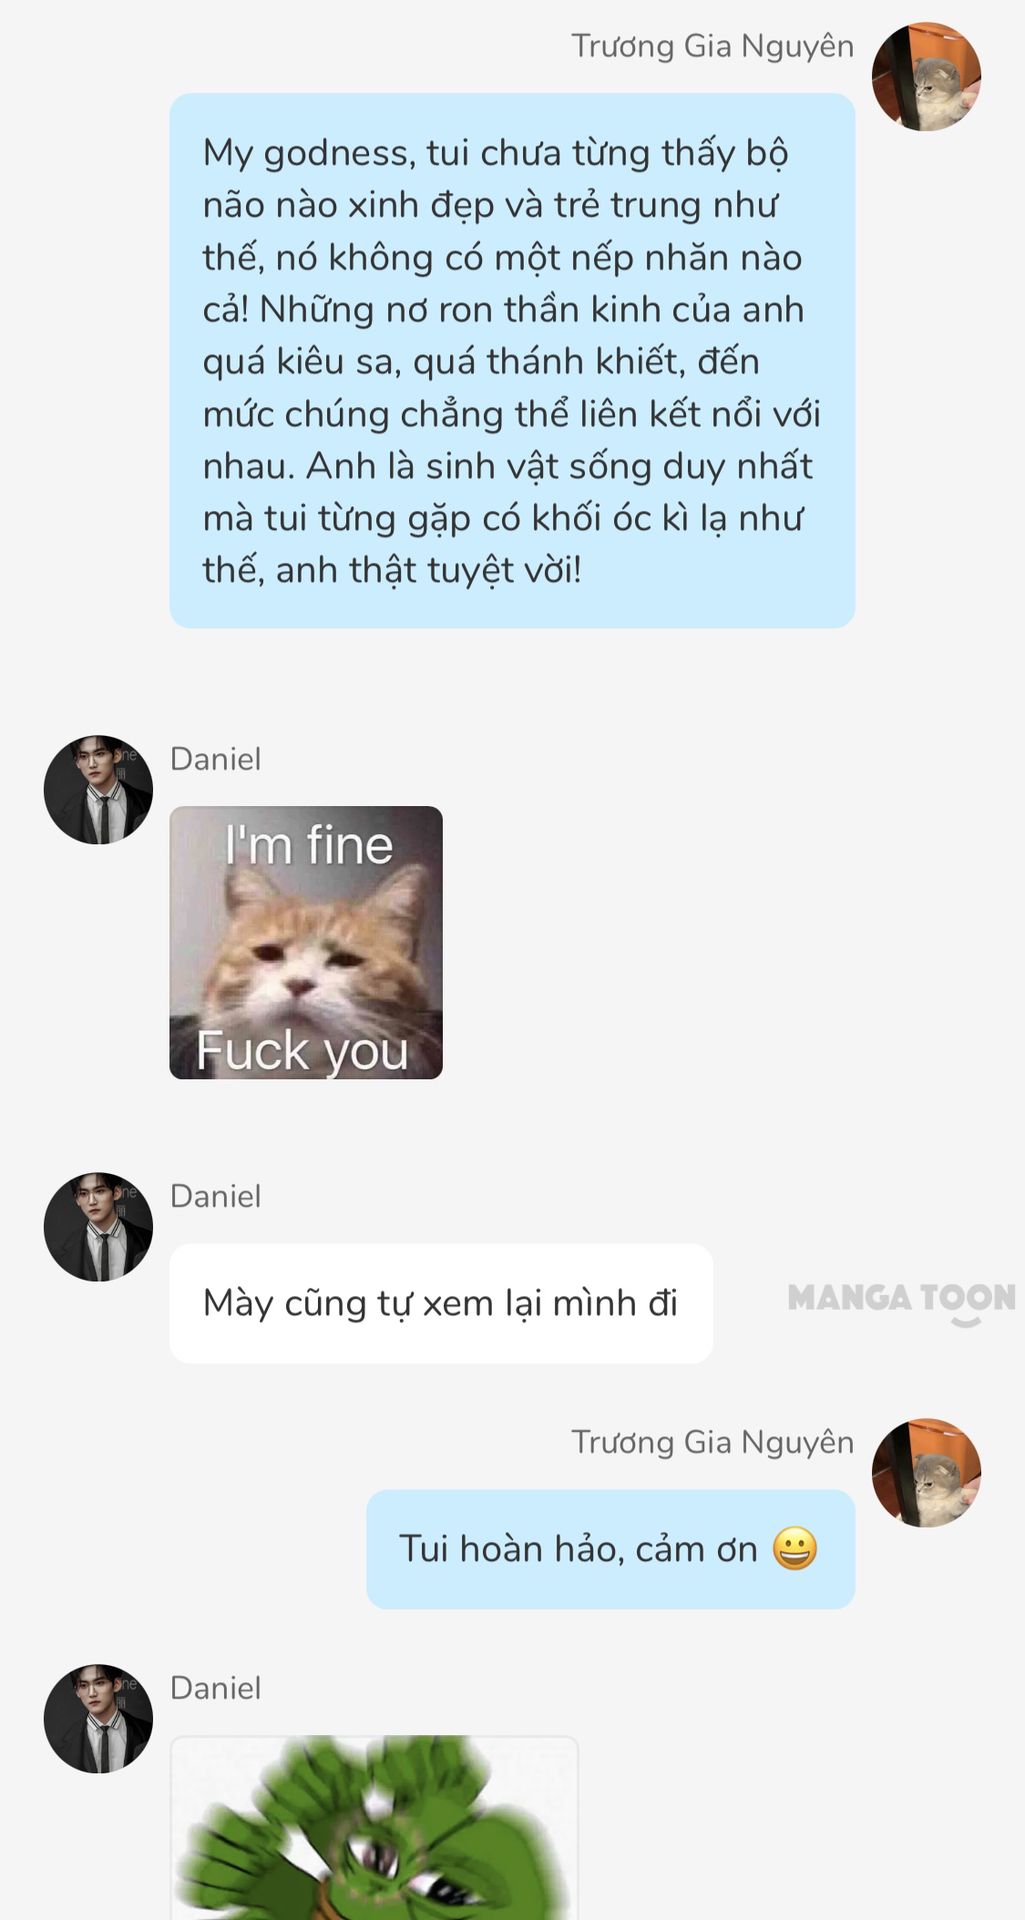Select the 'Tui hoàn hảo, cảm ơn' bubble
This screenshot has width=1025, height=1920.
pyautogui.click(x=610, y=1549)
